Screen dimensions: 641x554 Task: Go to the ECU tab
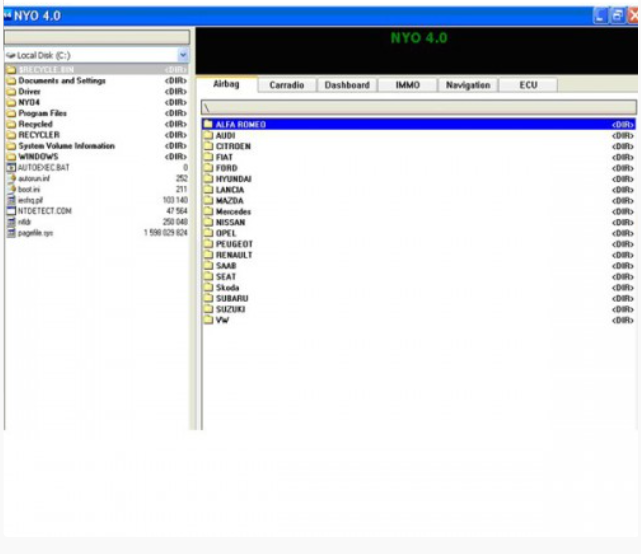coord(528,85)
